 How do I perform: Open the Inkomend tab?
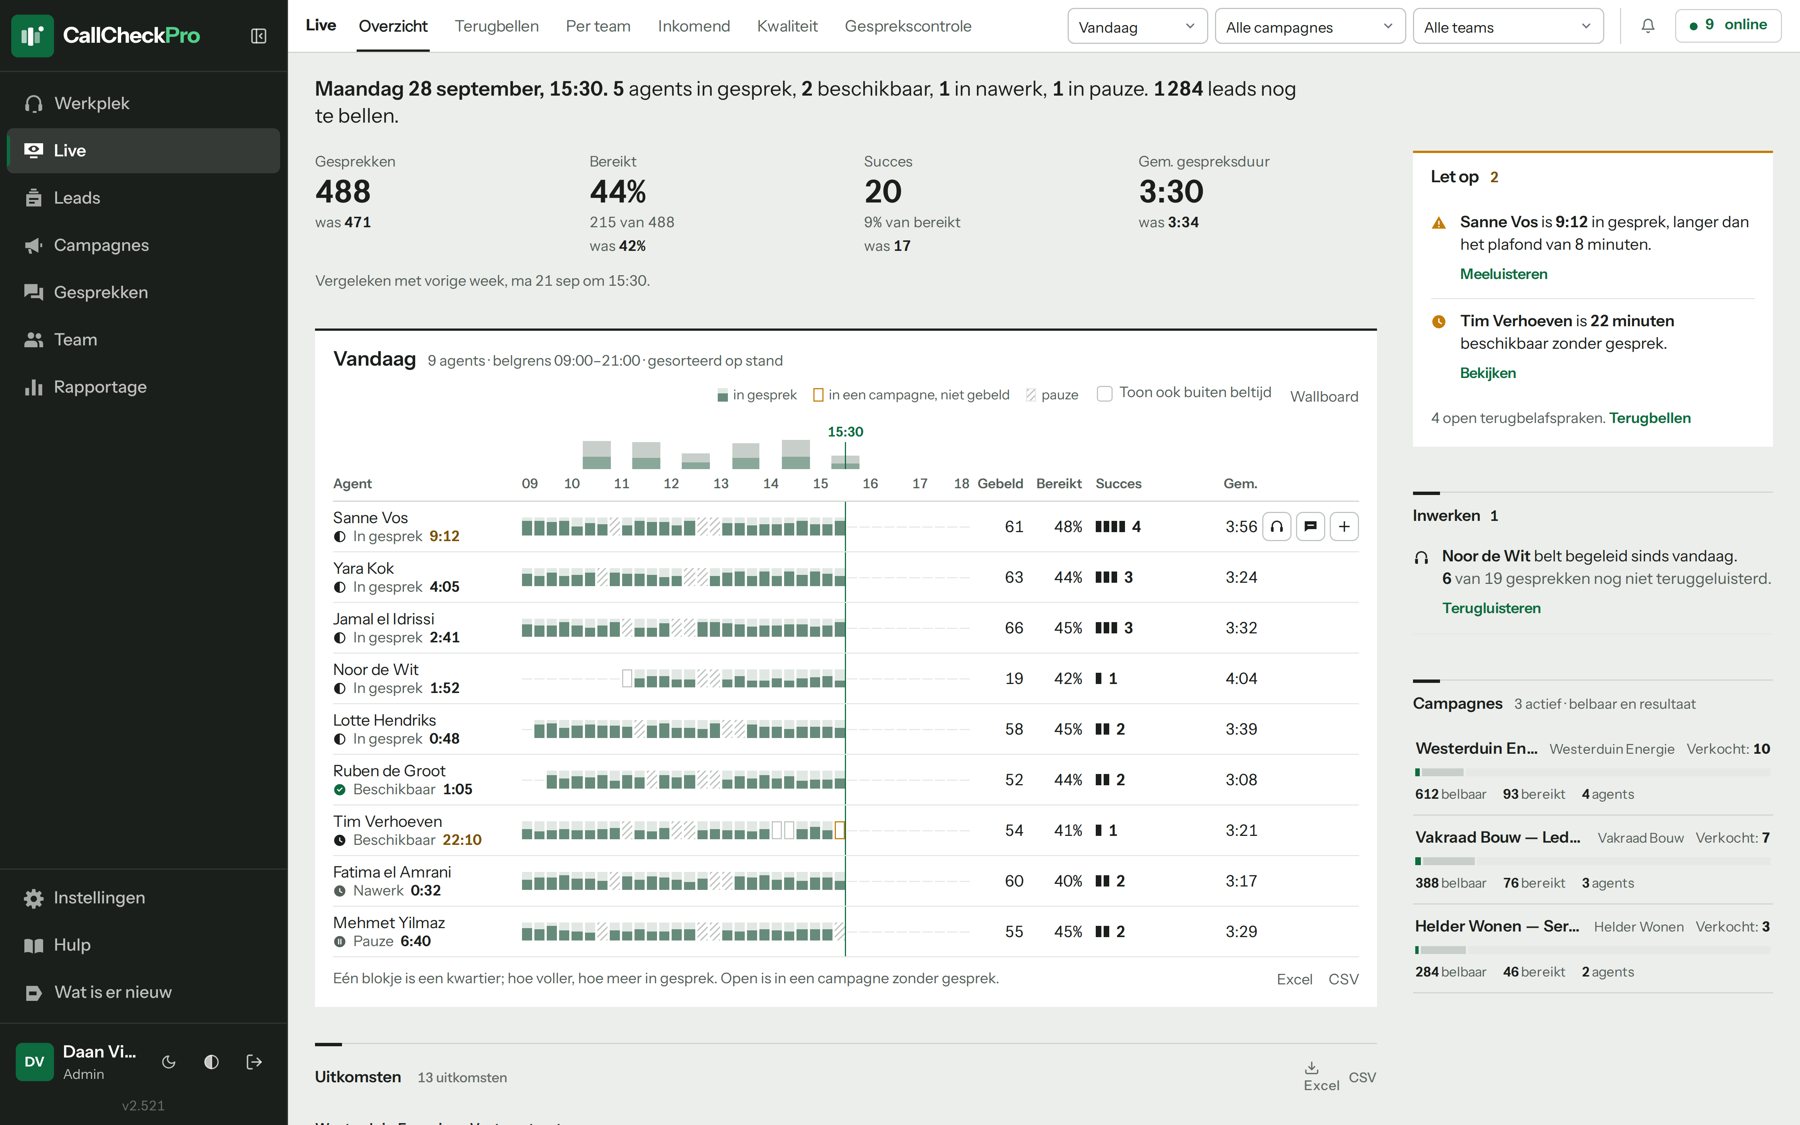694,26
